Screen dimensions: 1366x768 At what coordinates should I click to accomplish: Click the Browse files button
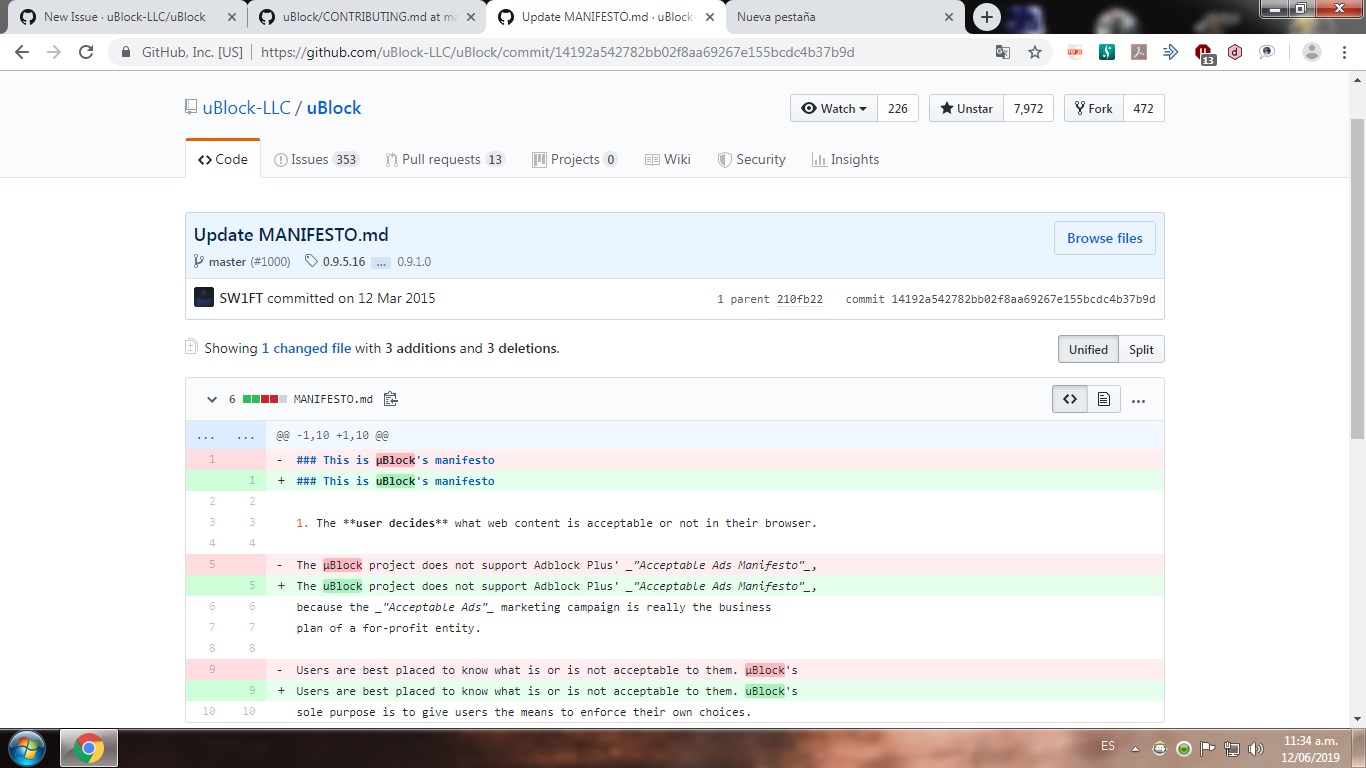point(1104,238)
